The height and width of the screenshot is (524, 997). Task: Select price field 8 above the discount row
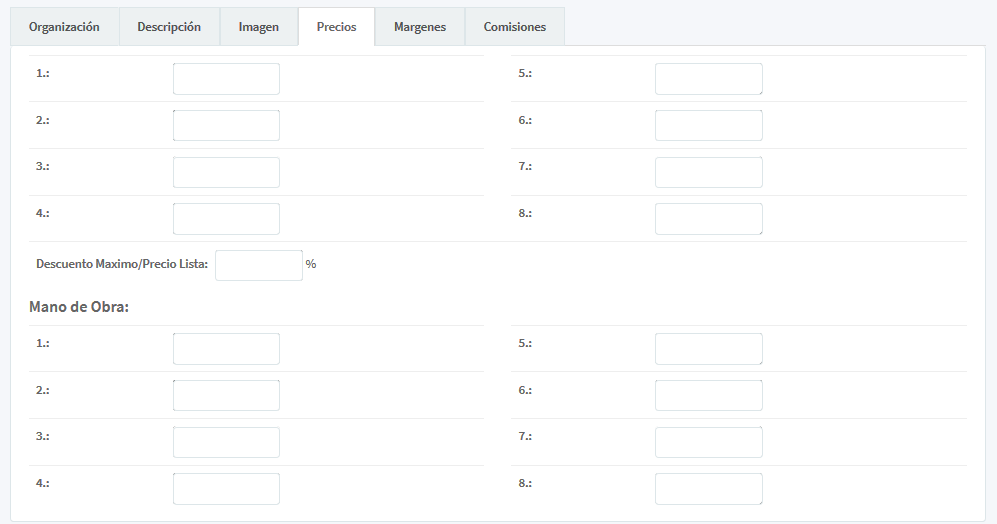pyautogui.click(x=708, y=219)
